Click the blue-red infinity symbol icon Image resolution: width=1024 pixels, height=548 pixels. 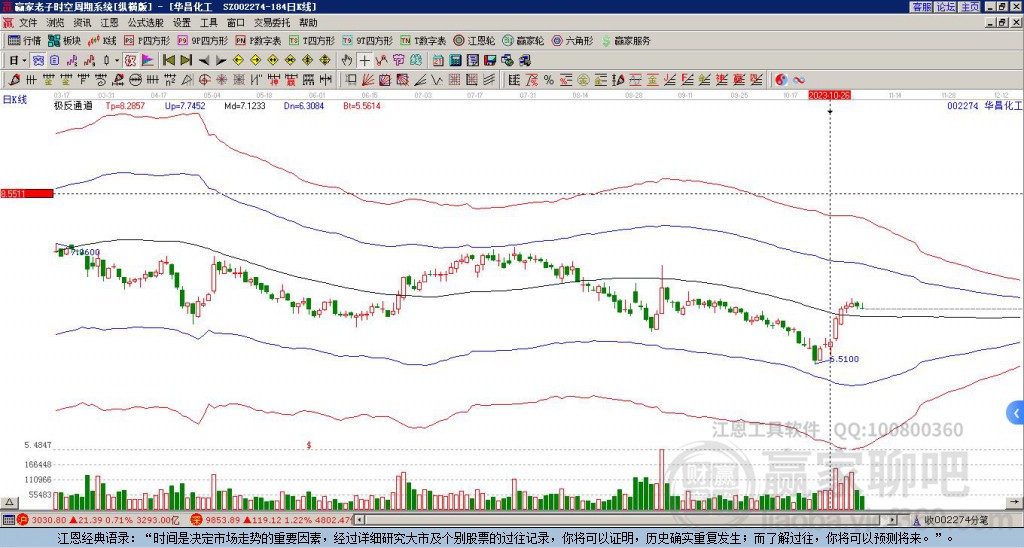coord(799,80)
